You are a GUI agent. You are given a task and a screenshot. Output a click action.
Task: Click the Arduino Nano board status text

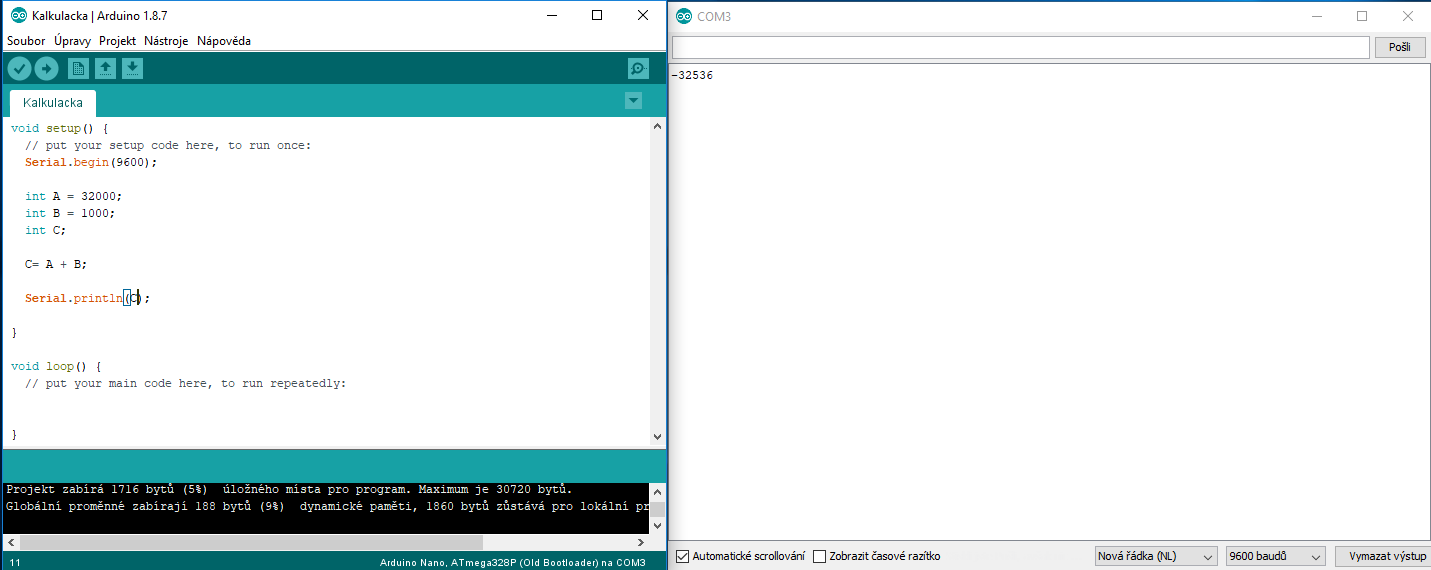coord(512,562)
